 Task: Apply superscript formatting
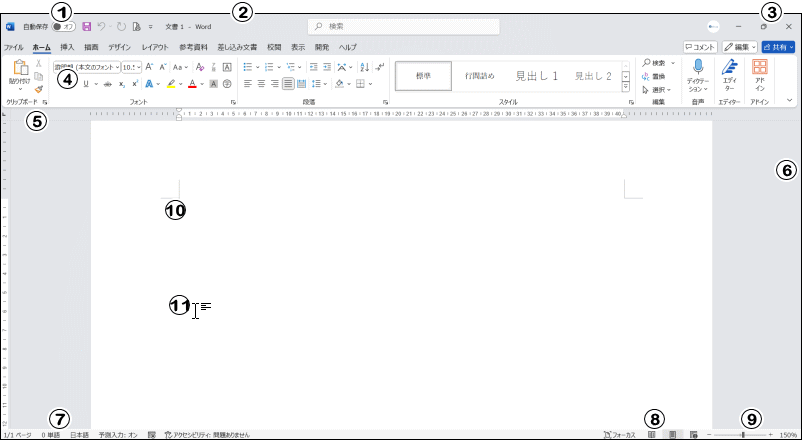point(135,84)
